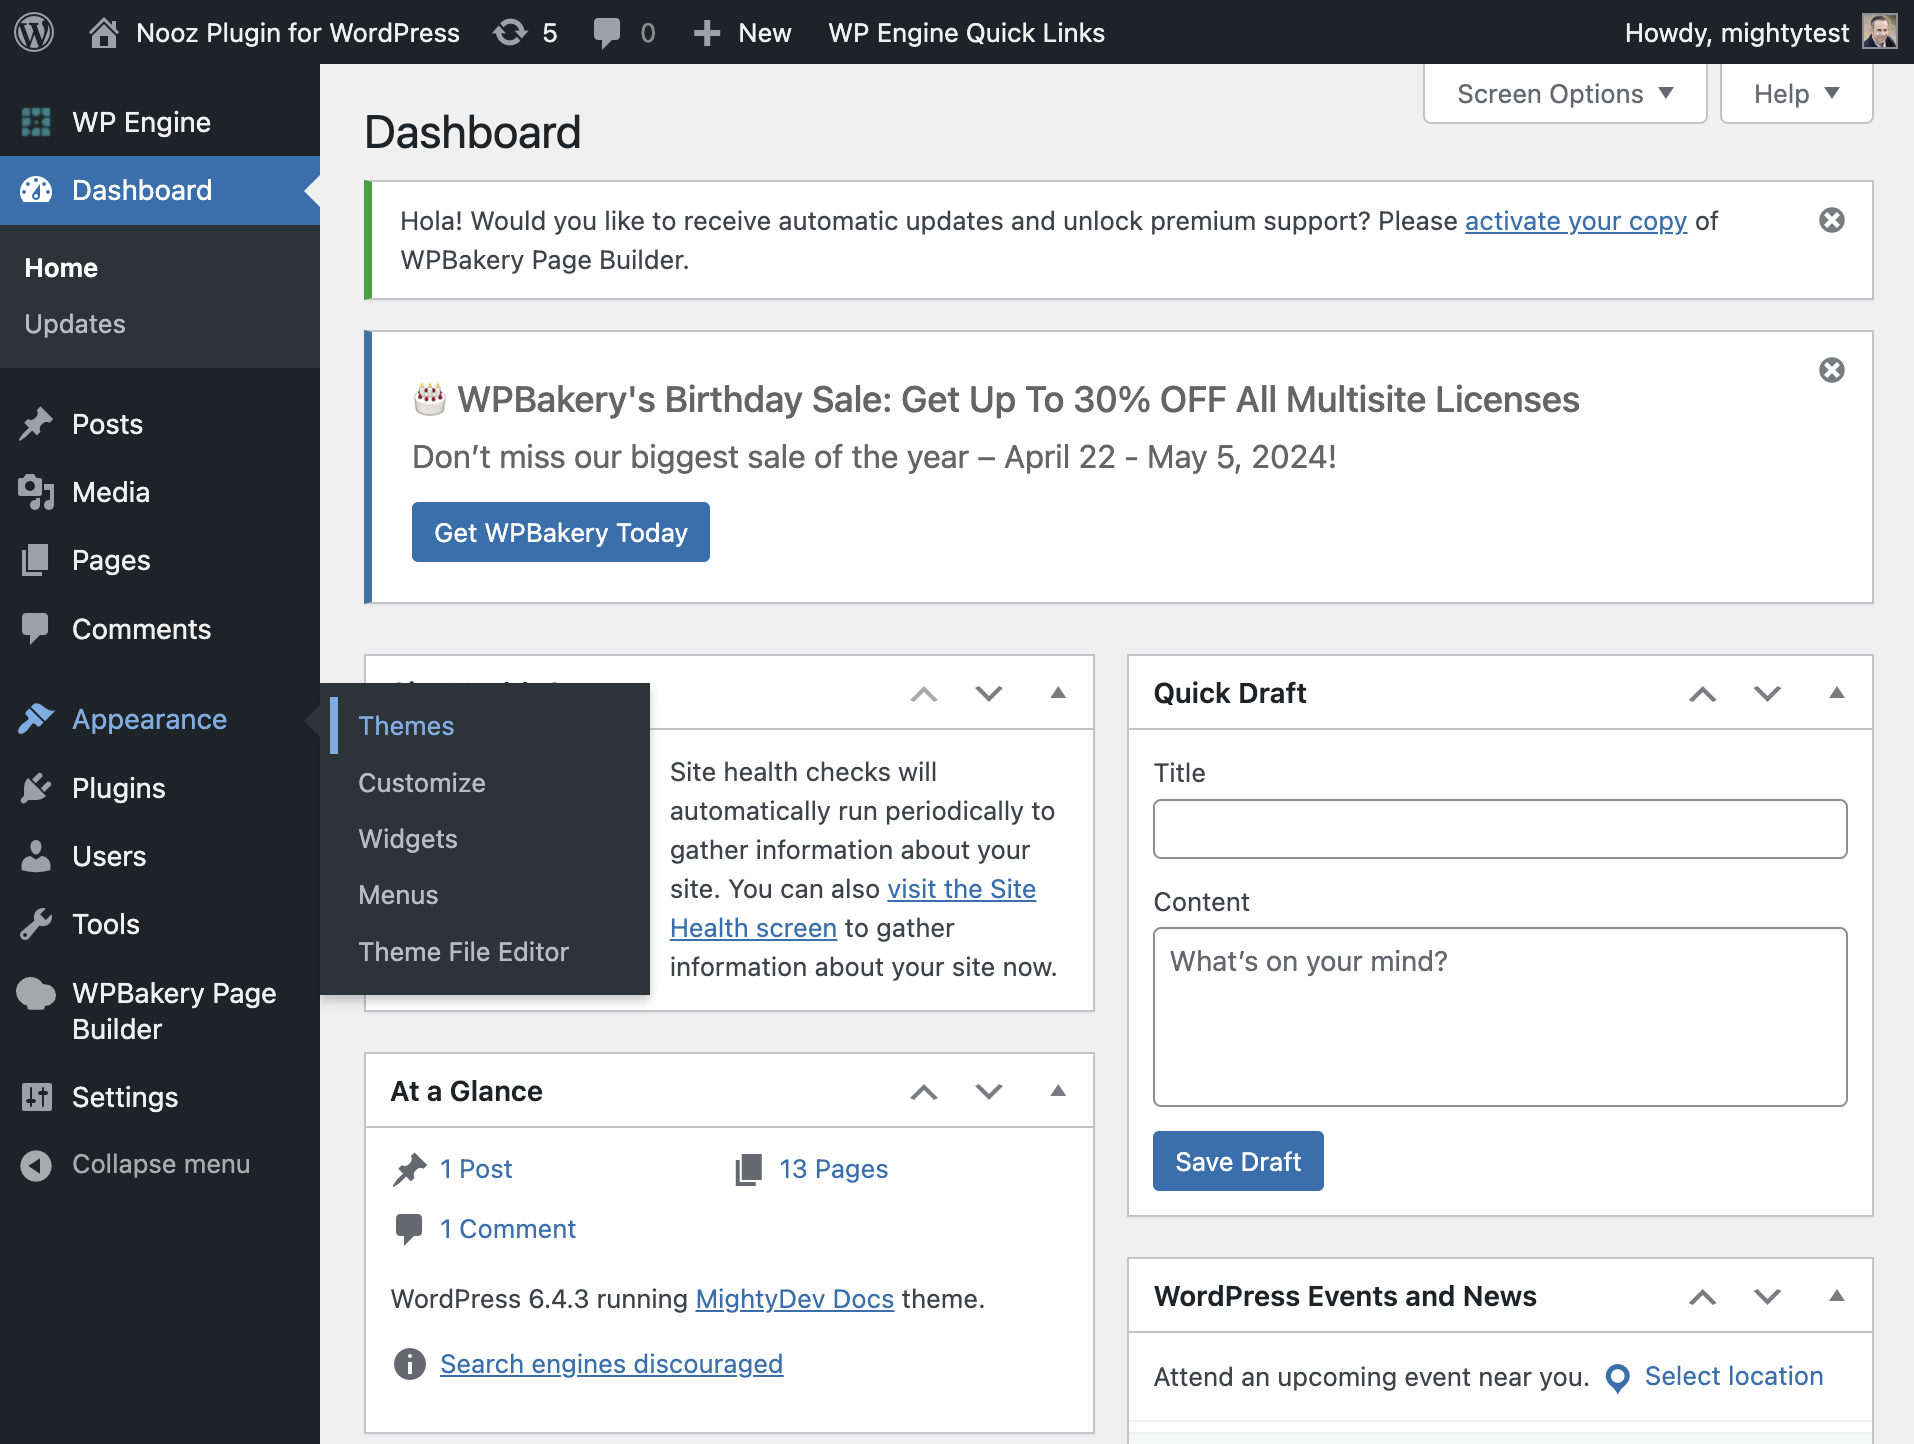
Task: Collapse WordPress Events and News panel triangle
Action: 1837,1296
